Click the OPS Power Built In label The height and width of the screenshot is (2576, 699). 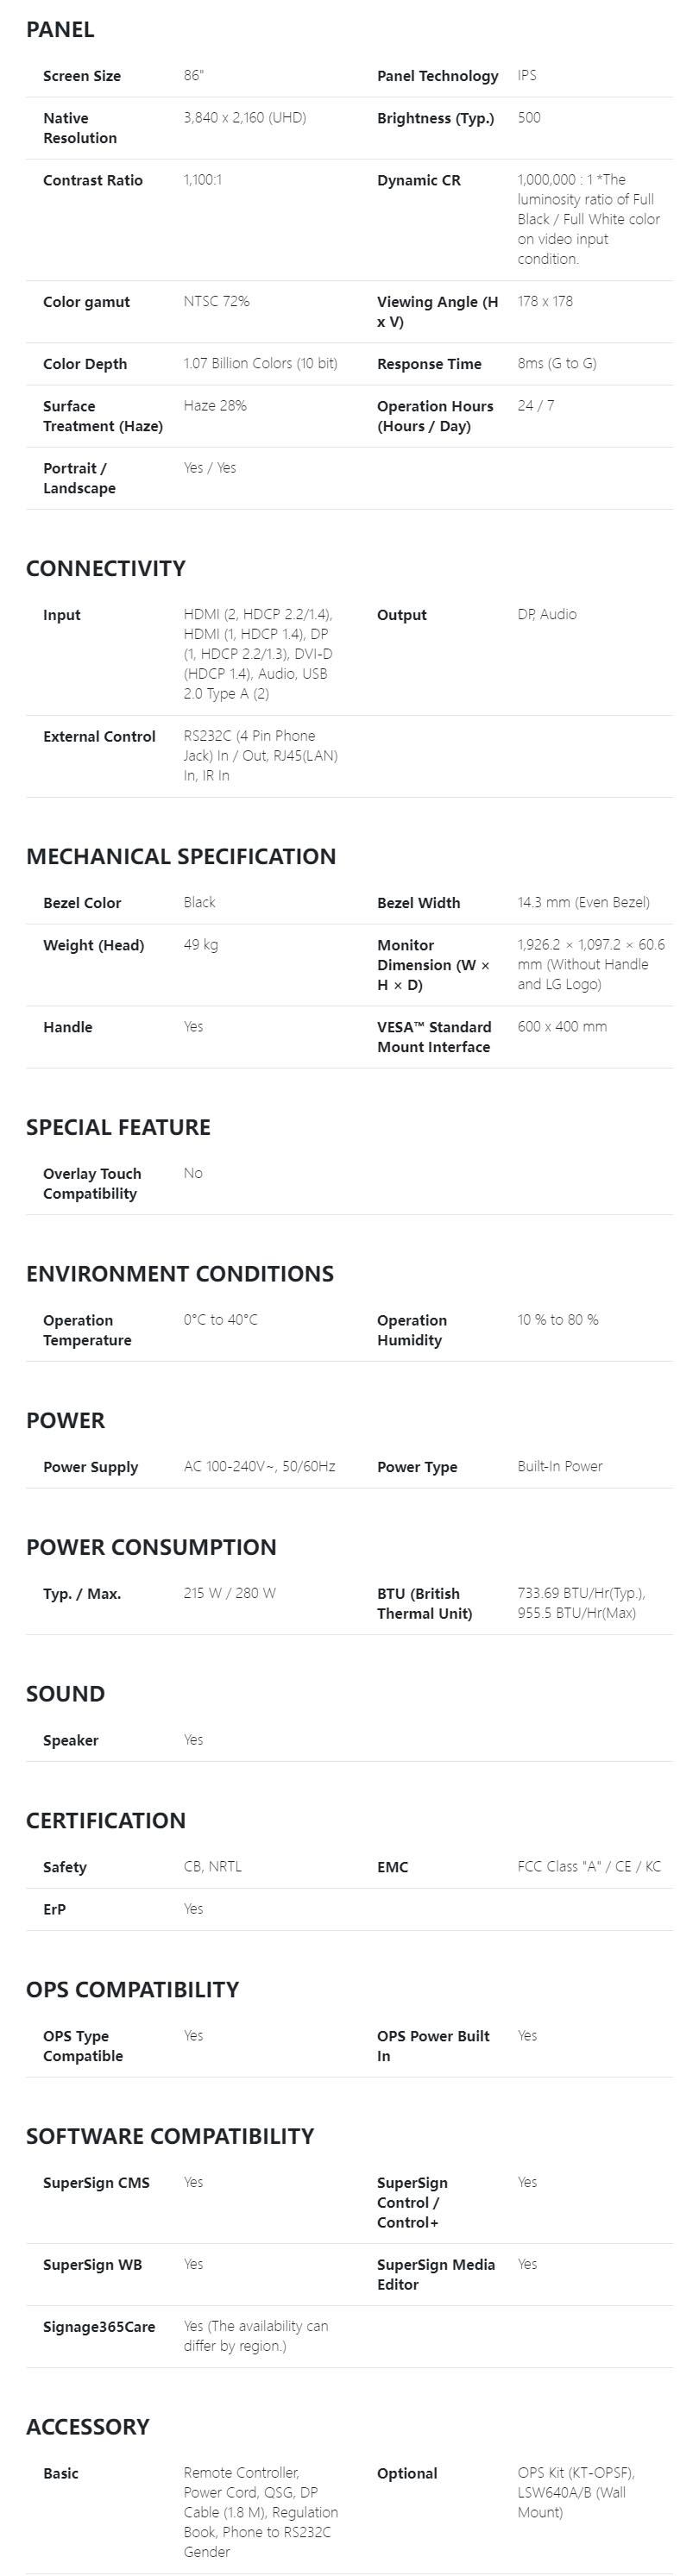[x=433, y=2046]
